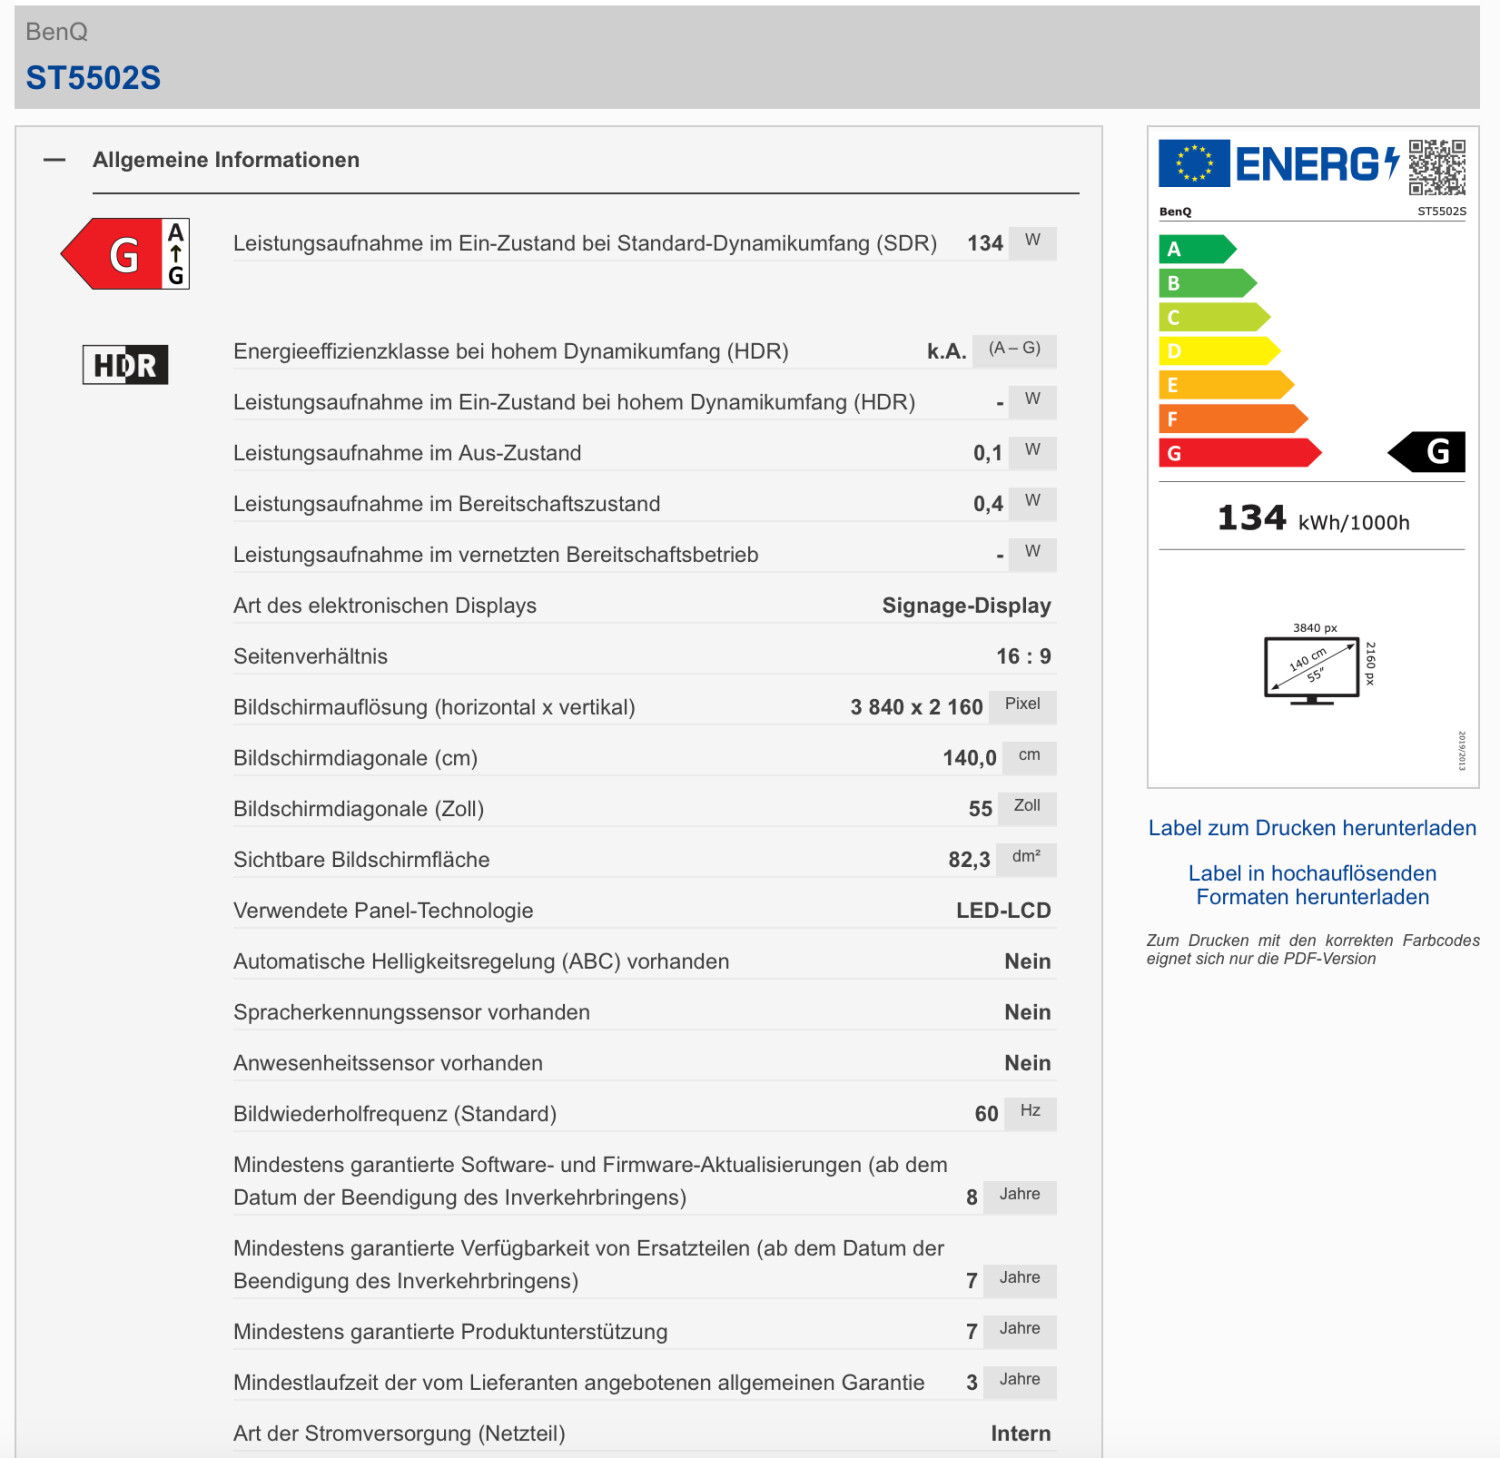Click the Pixel unit badge beside resolution
This screenshot has width=1500, height=1458.
tap(1022, 705)
